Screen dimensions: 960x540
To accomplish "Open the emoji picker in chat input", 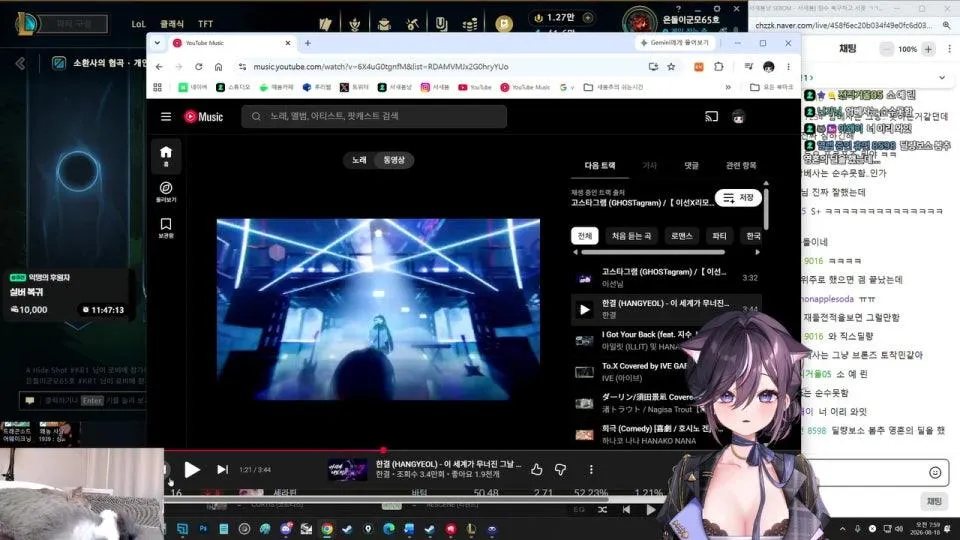I will (935, 472).
